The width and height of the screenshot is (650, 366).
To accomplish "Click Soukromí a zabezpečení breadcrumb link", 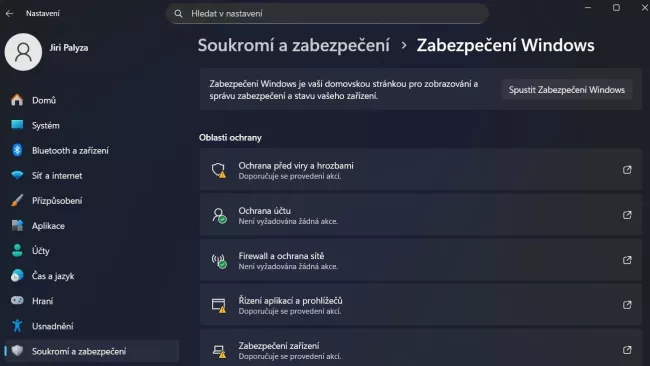I will pyautogui.click(x=293, y=46).
